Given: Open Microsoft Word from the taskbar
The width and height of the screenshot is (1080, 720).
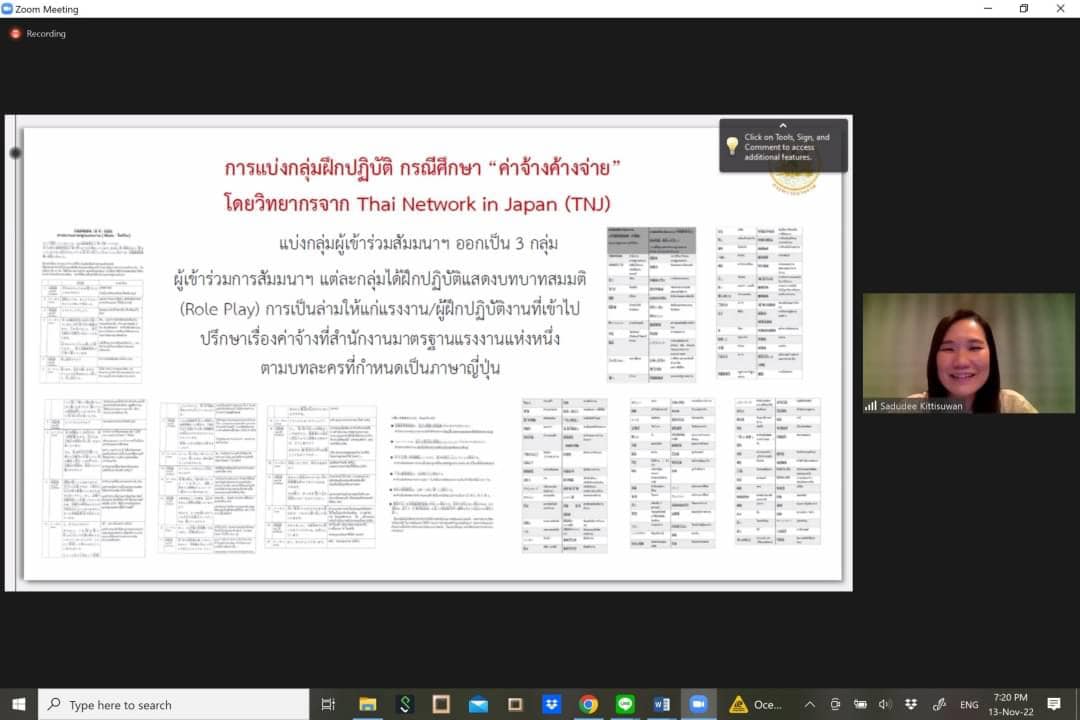Looking at the screenshot, I should (661, 704).
